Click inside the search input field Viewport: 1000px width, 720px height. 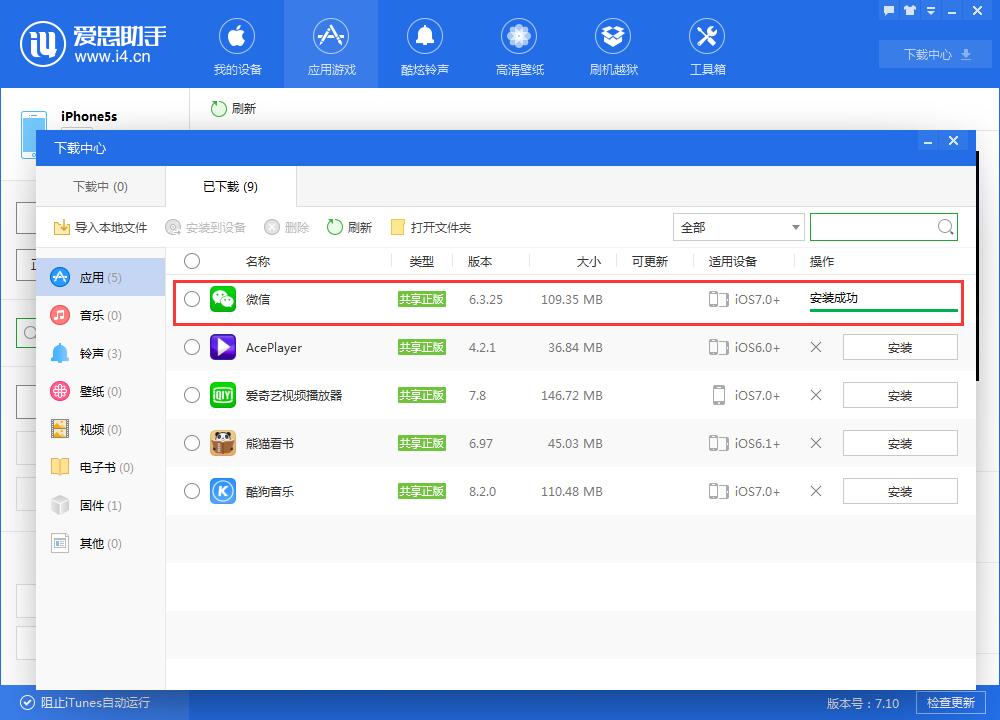(x=875, y=227)
